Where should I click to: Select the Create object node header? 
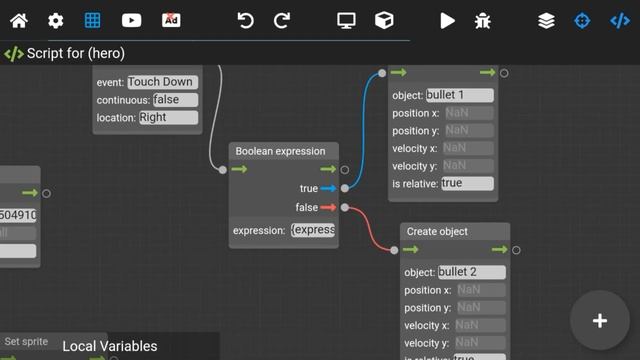pyautogui.click(x=455, y=231)
